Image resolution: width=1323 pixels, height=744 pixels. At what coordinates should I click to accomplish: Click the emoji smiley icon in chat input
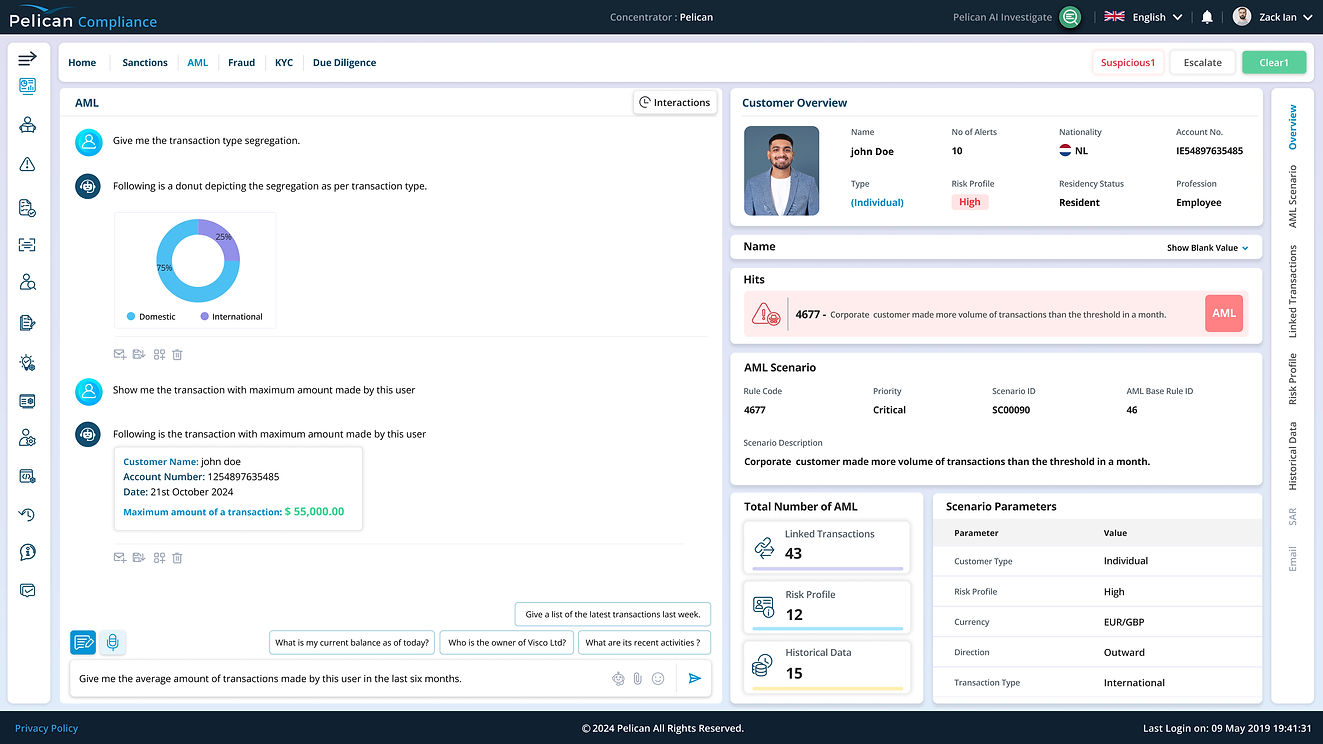tap(658, 678)
